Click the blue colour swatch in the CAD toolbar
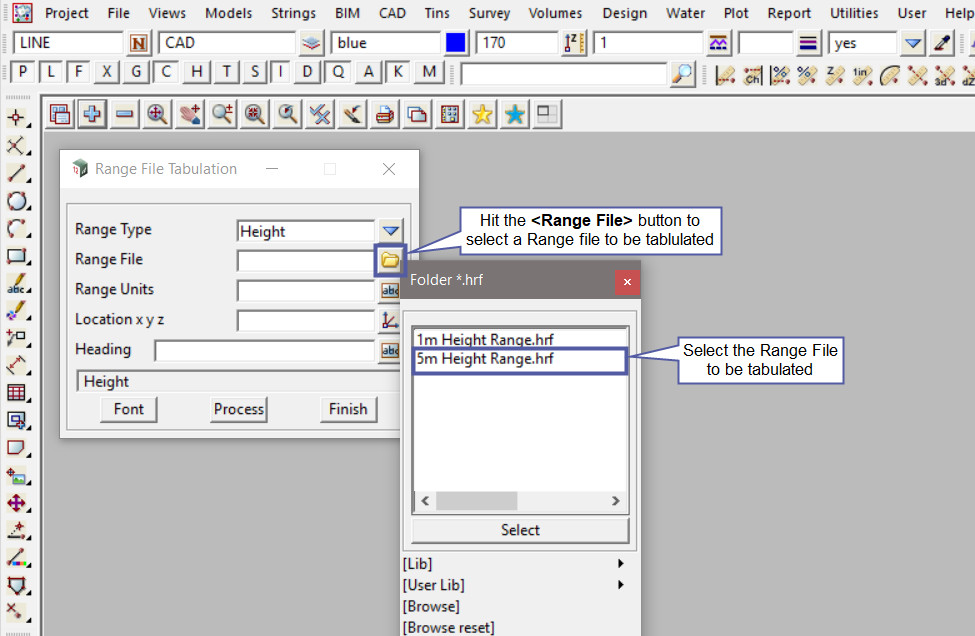 click(x=456, y=43)
